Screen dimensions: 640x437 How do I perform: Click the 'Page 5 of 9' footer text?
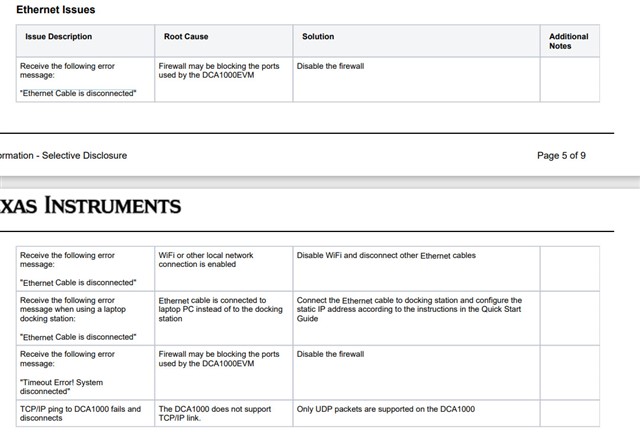pyautogui.click(x=561, y=155)
